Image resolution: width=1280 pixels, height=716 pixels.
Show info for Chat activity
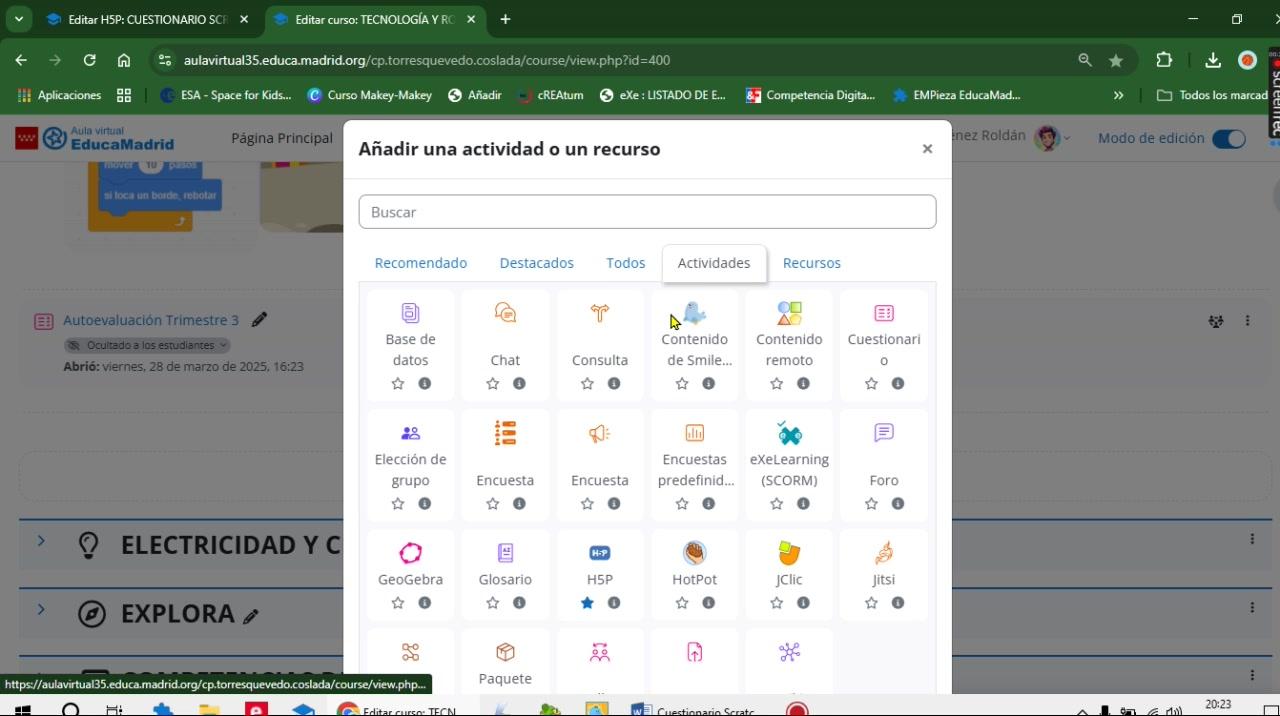(519, 383)
